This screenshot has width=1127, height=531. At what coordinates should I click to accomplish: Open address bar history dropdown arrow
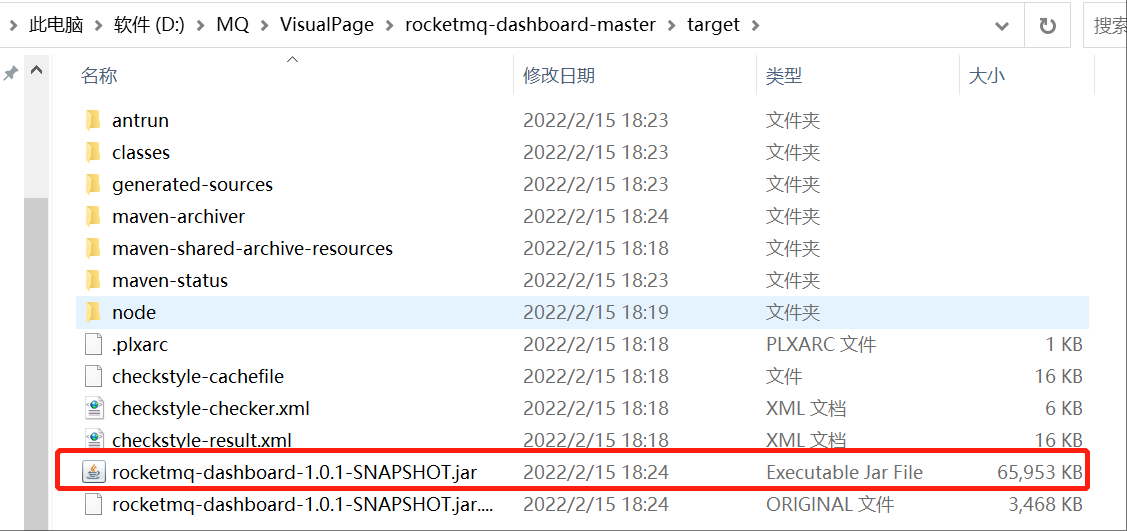click(x=1001, y=26)
